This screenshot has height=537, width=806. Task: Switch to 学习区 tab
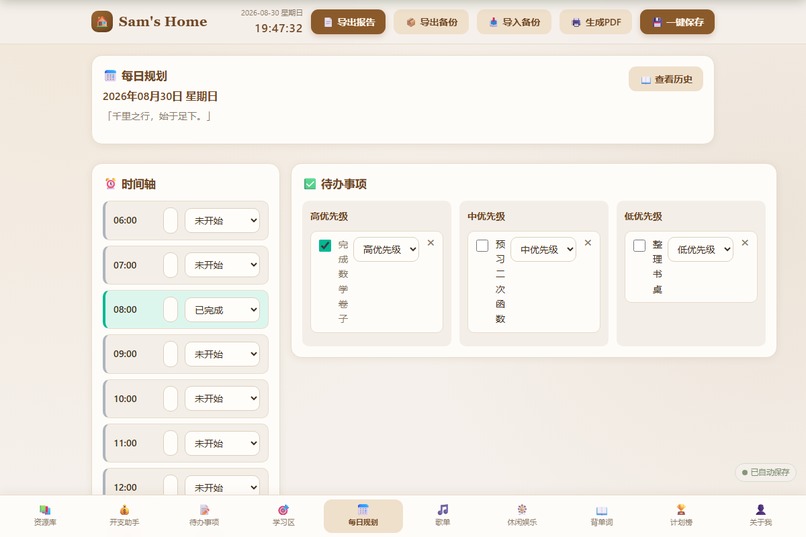pyautogui.click(x=283, y=515)
